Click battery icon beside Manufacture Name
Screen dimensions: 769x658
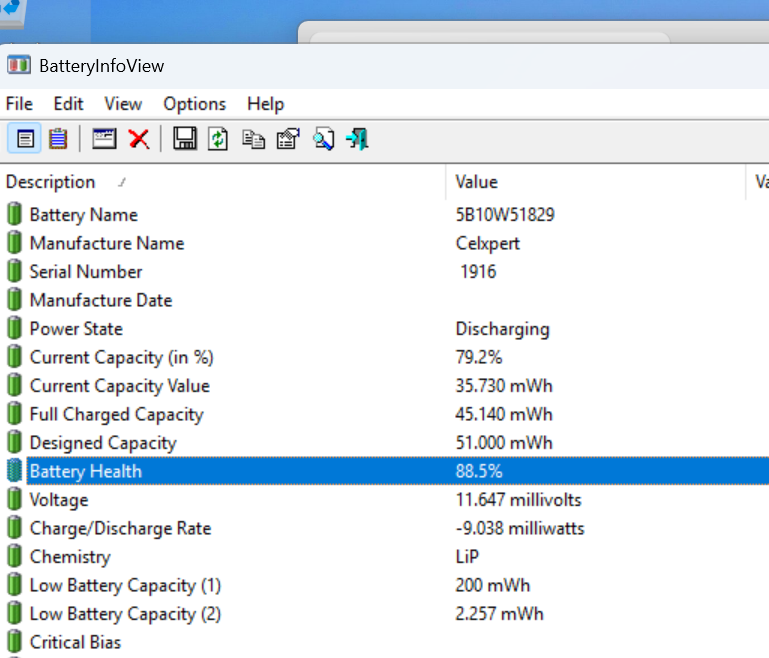[x=15, y=243]
